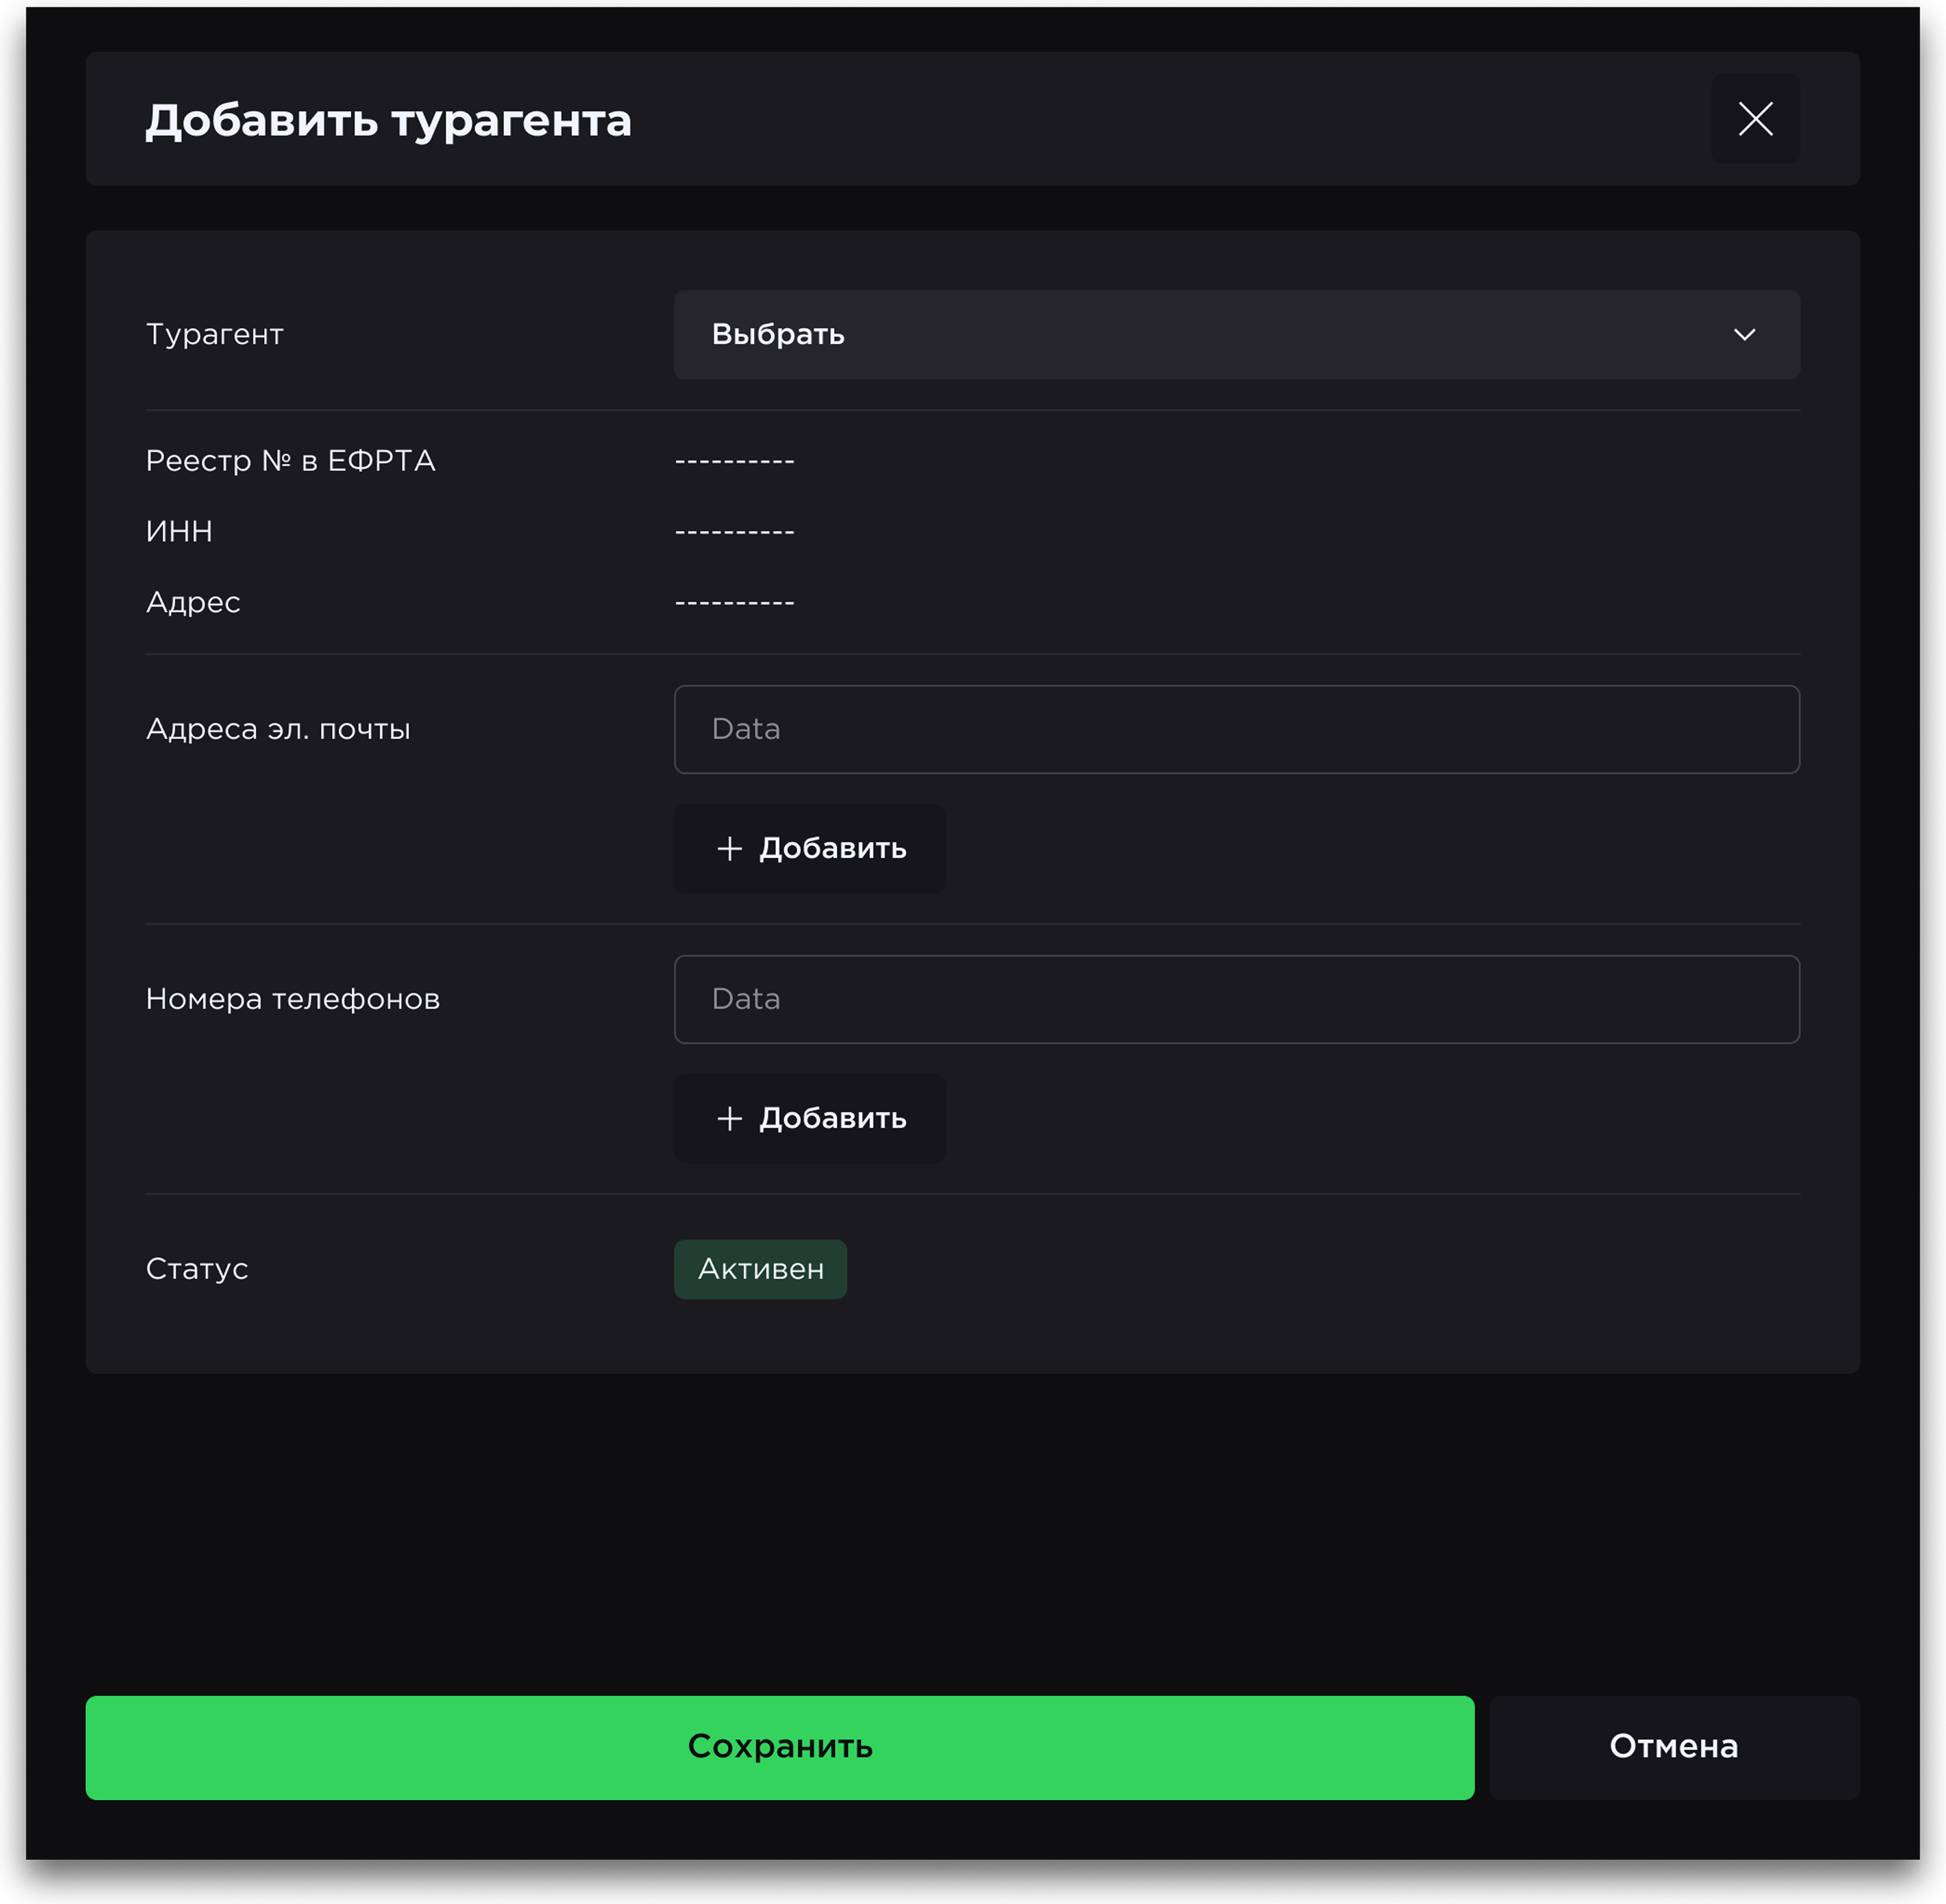This screenshot has height=1904, width=1946.
Task: Click the Добавить турагента dialog title
Action: (x=389, y=120)
